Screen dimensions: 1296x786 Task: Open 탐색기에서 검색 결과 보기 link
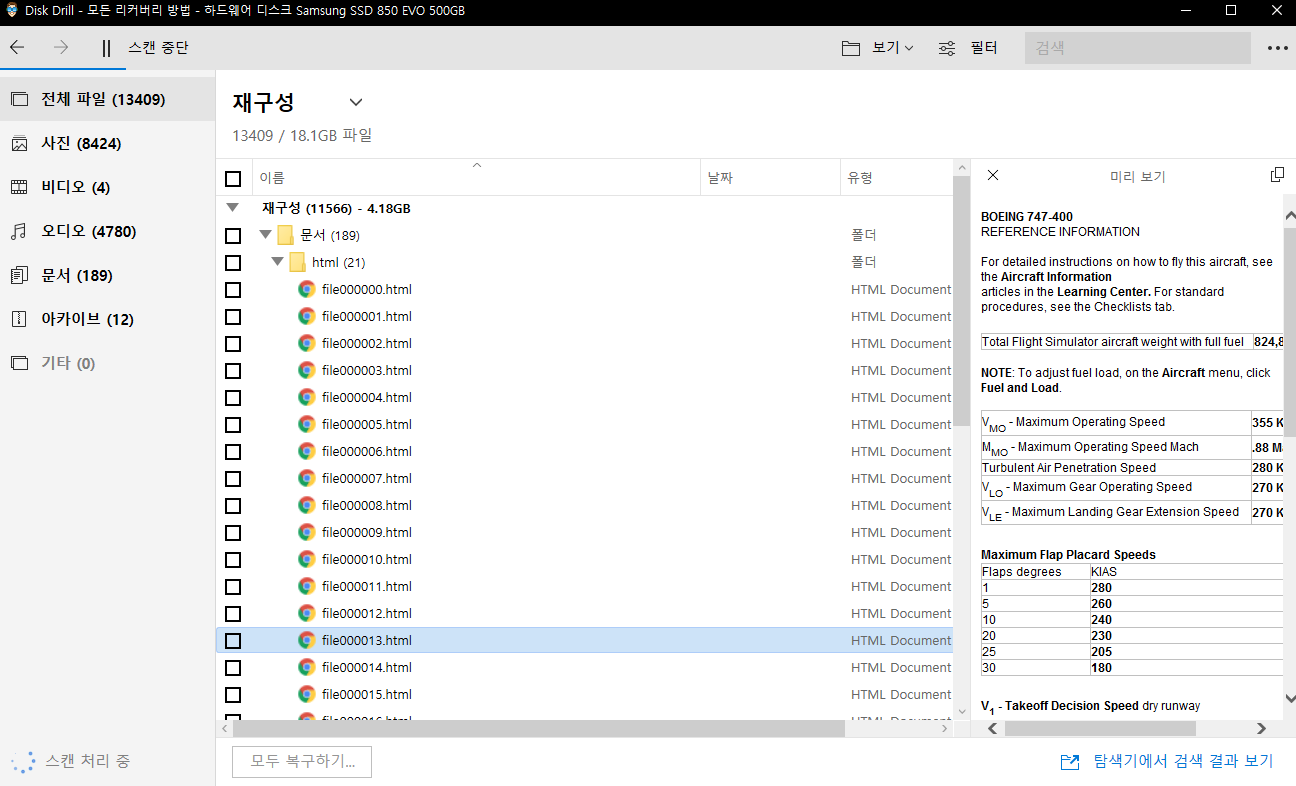pos(1183,762)
